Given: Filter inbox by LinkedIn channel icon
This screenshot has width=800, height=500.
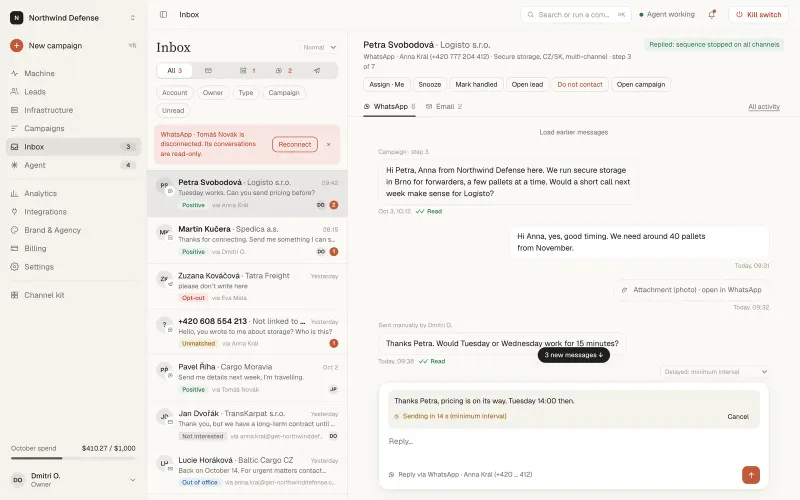Looking at the screenshot, I should pos(247,70).
